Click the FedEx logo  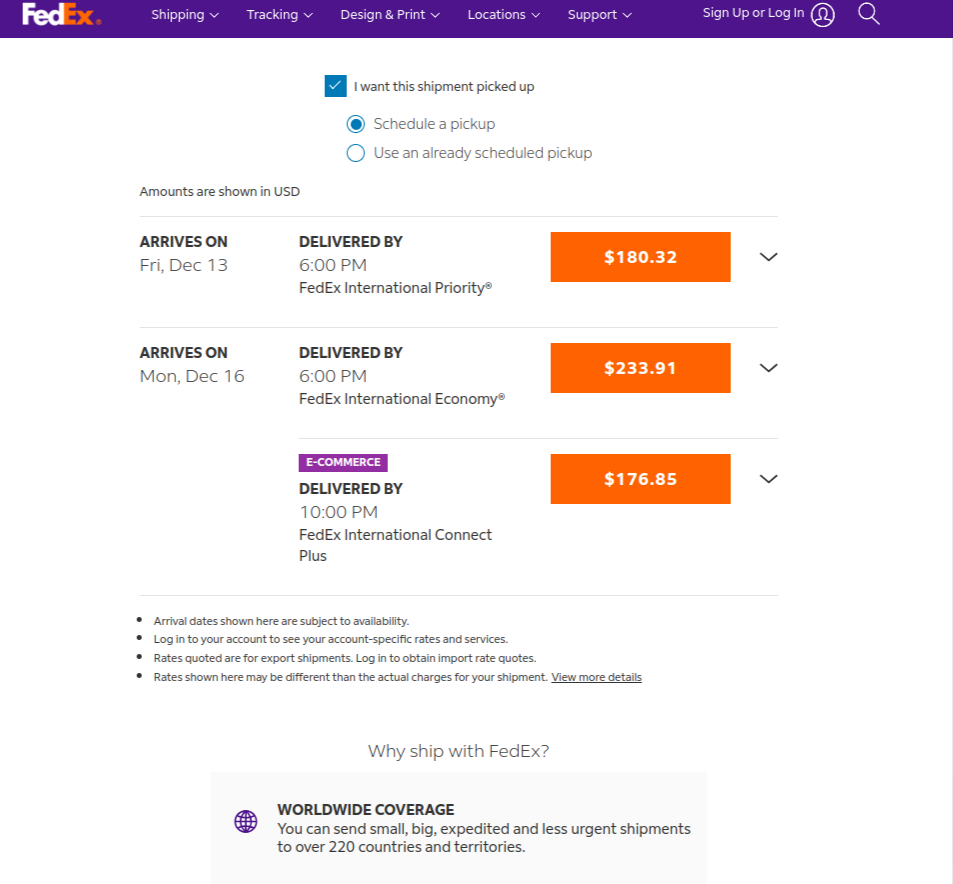(x=61, y=14)
